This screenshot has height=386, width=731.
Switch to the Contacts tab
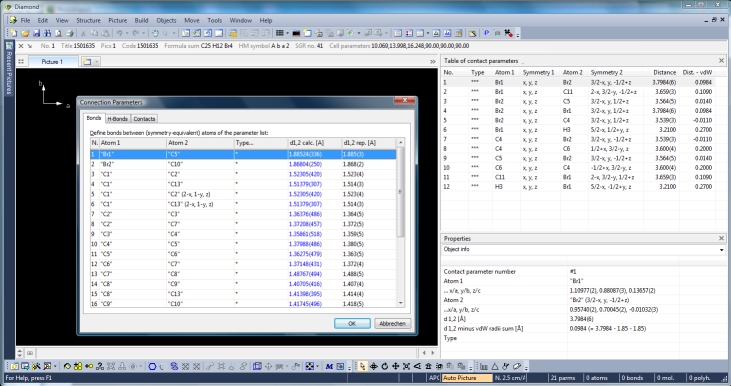coord(144,119)
